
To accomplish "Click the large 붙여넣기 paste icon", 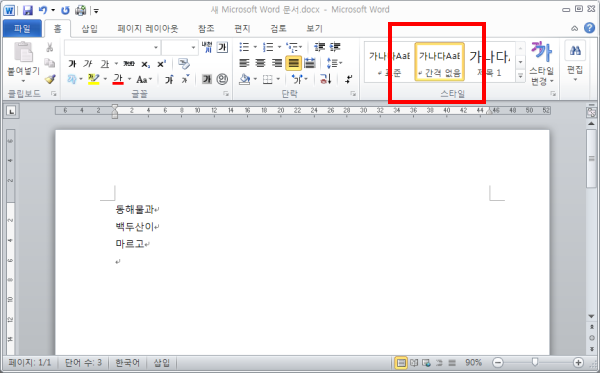I will click(23, 52).
